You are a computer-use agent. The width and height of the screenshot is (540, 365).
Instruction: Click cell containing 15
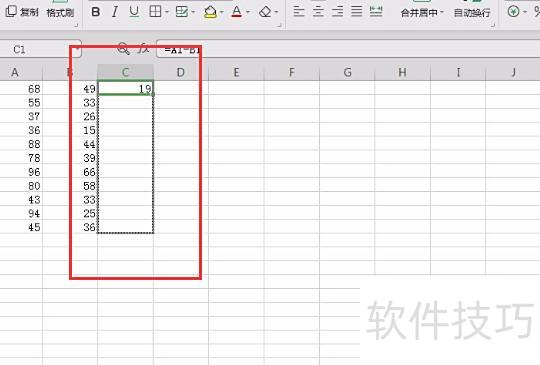[x=70, y=130]
